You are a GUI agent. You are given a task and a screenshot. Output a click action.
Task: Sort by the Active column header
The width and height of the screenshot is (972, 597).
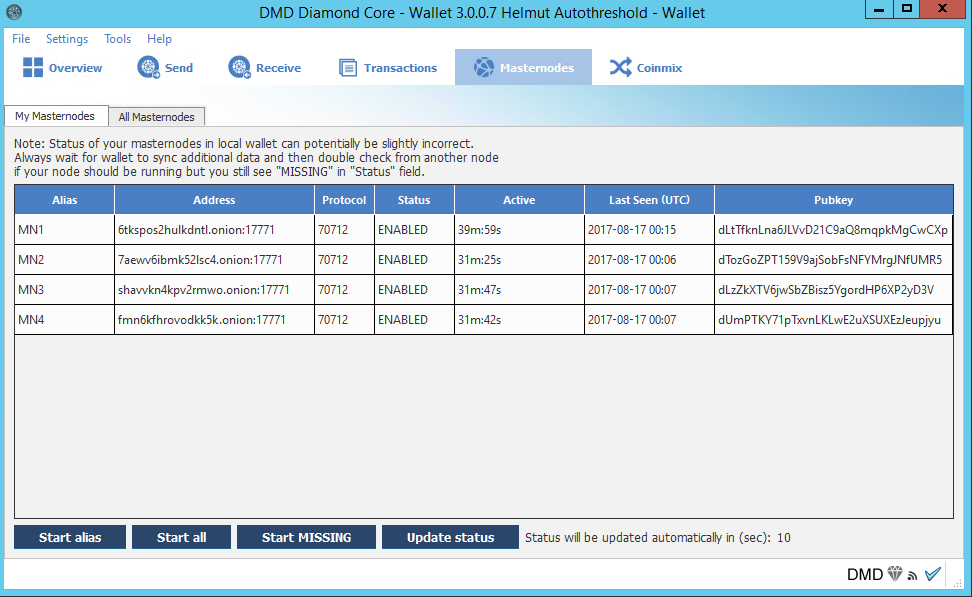[519, 200]
